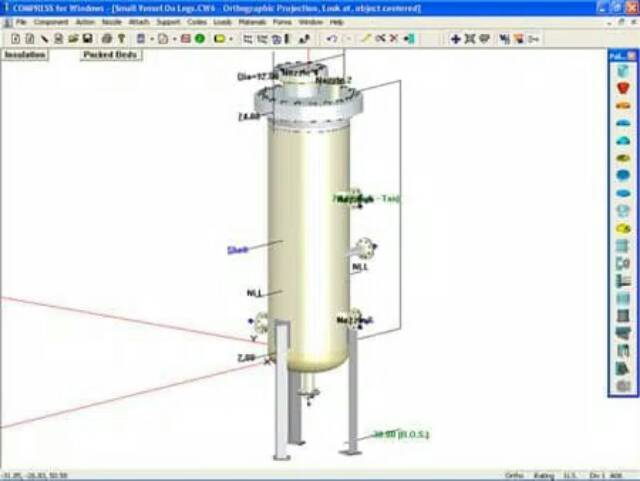Click the red document toolbar icon

coord(185,39)
